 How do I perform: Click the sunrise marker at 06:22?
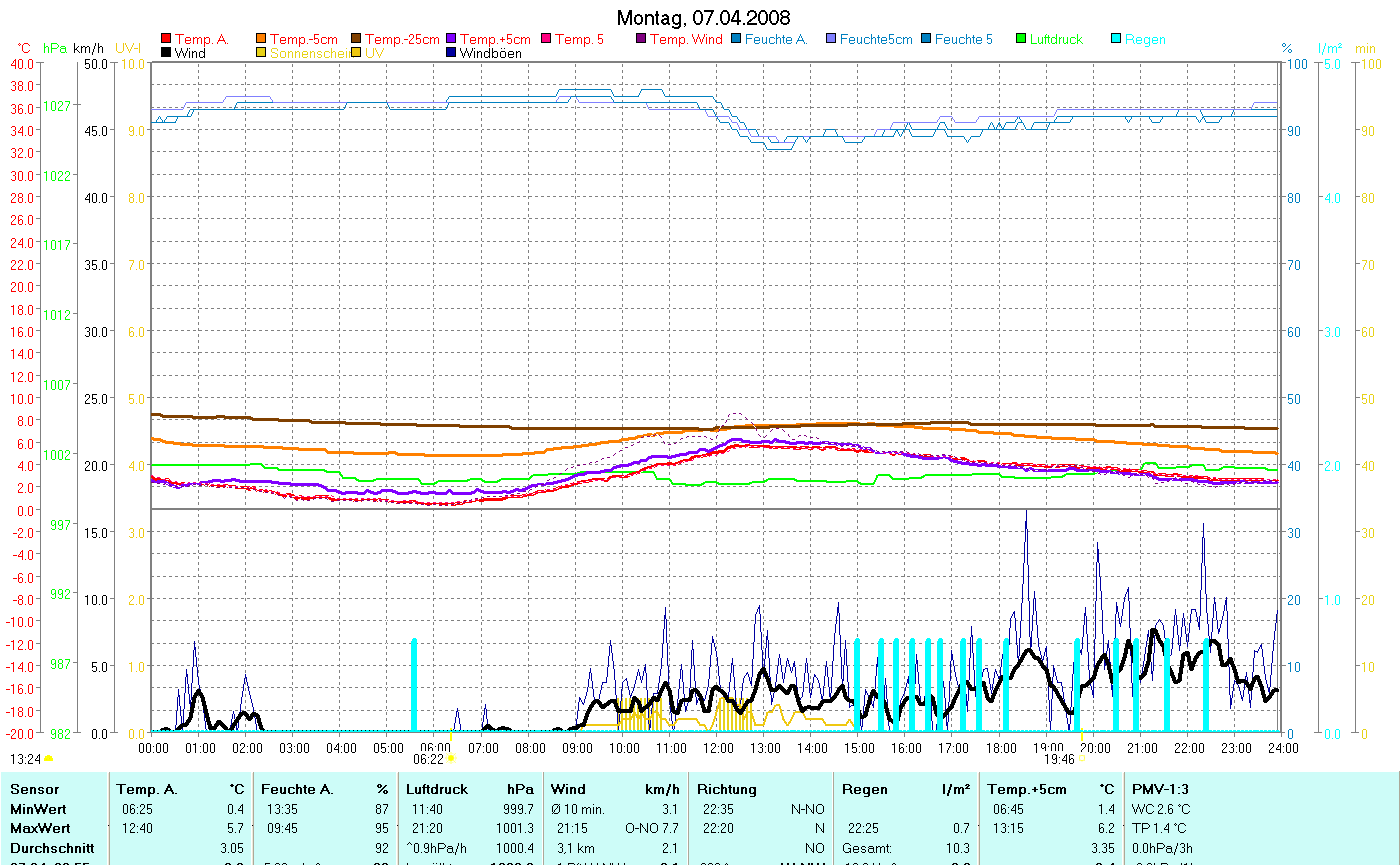[451, 759]
